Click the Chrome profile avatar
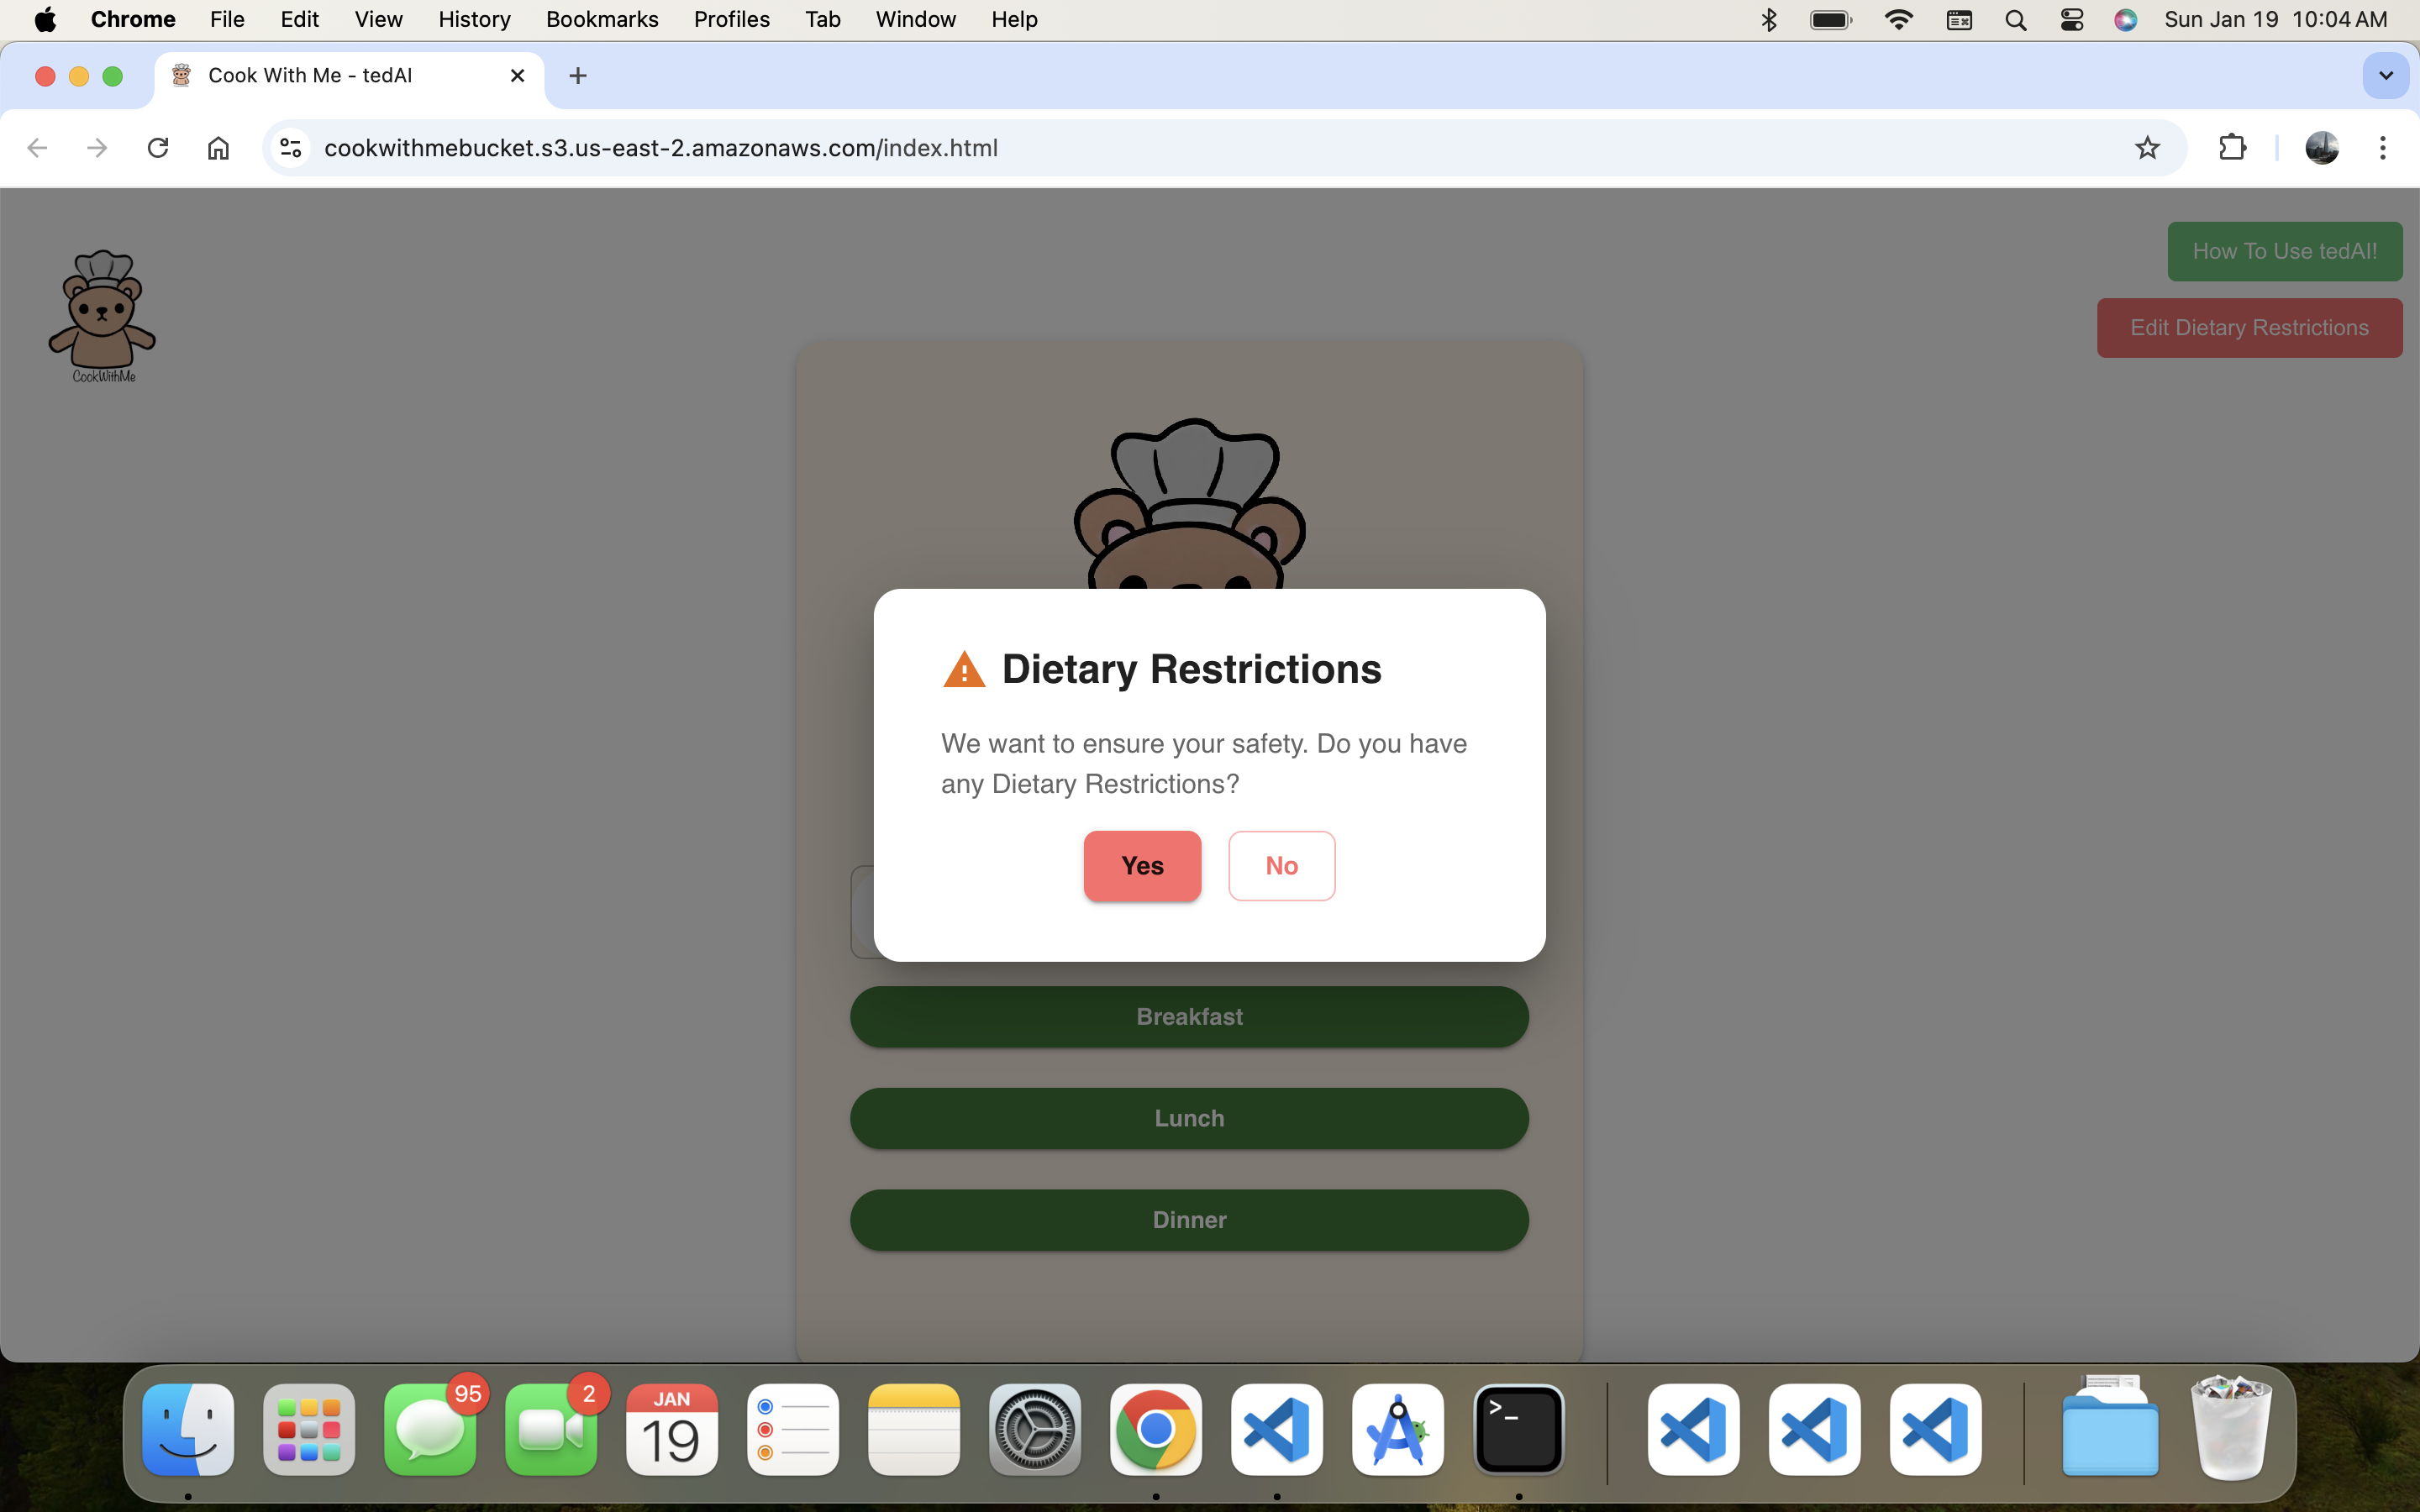This screenshot has width=2420, height=1512. (2321, 148)
